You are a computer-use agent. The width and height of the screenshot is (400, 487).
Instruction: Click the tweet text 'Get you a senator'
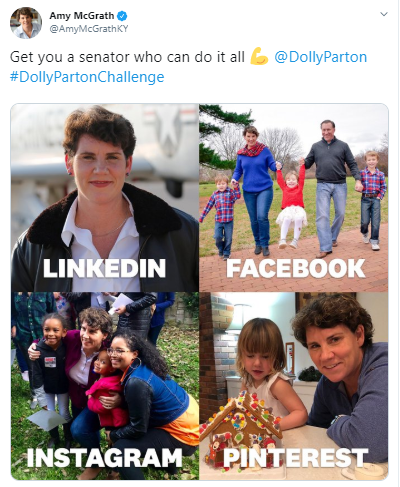coord(57,57)
